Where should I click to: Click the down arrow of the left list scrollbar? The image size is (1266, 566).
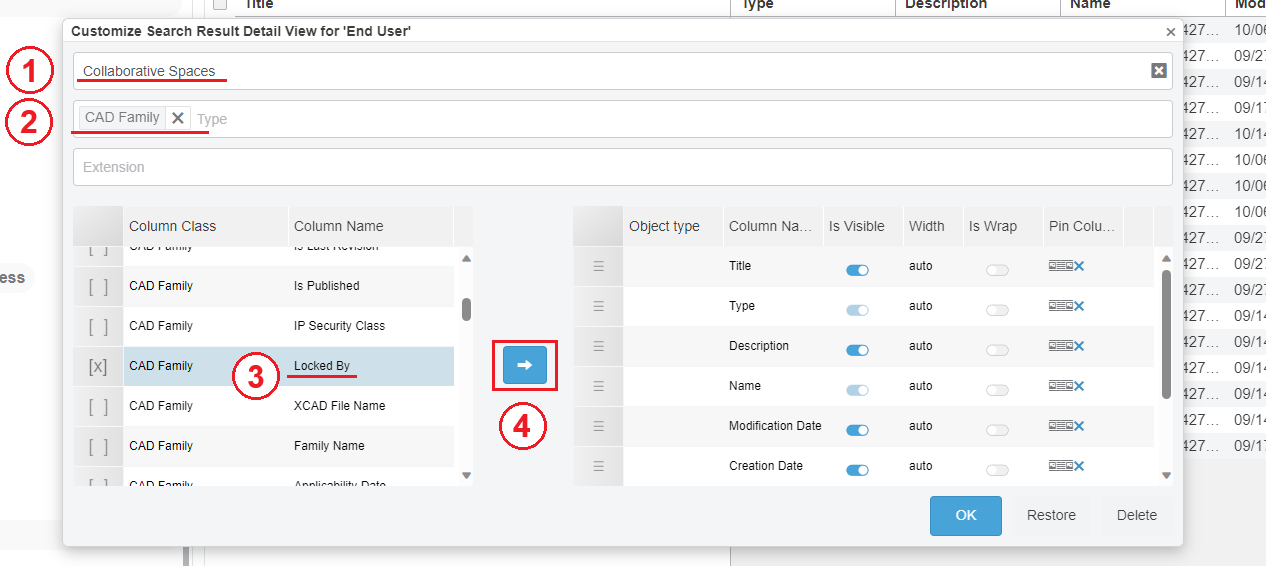466,475
